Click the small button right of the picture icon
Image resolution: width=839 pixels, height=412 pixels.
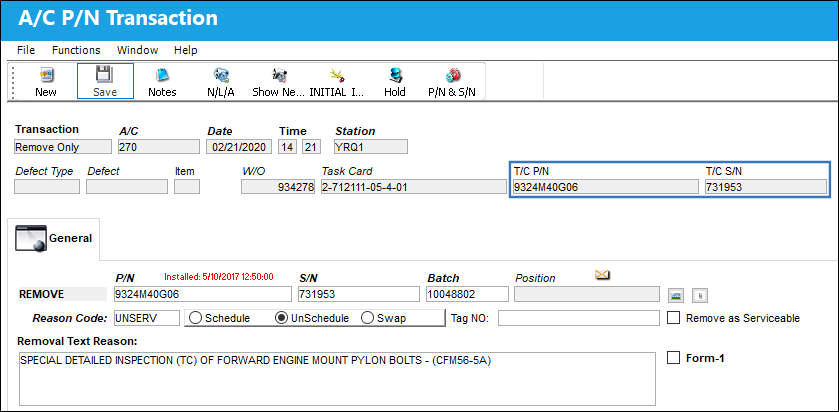click(x=700, y=295)
